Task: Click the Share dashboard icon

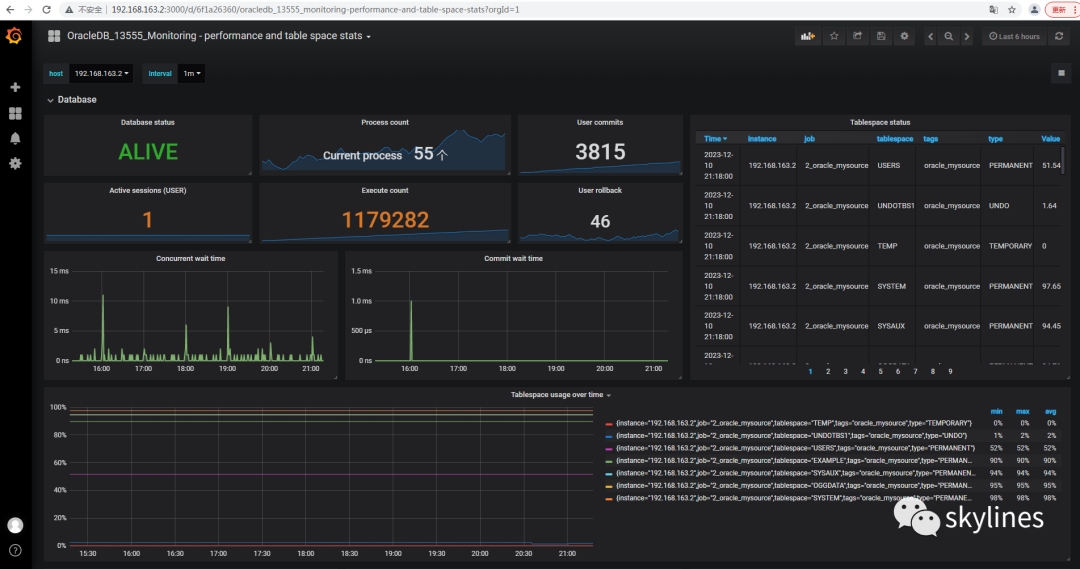Action: [x=858, y=37]
